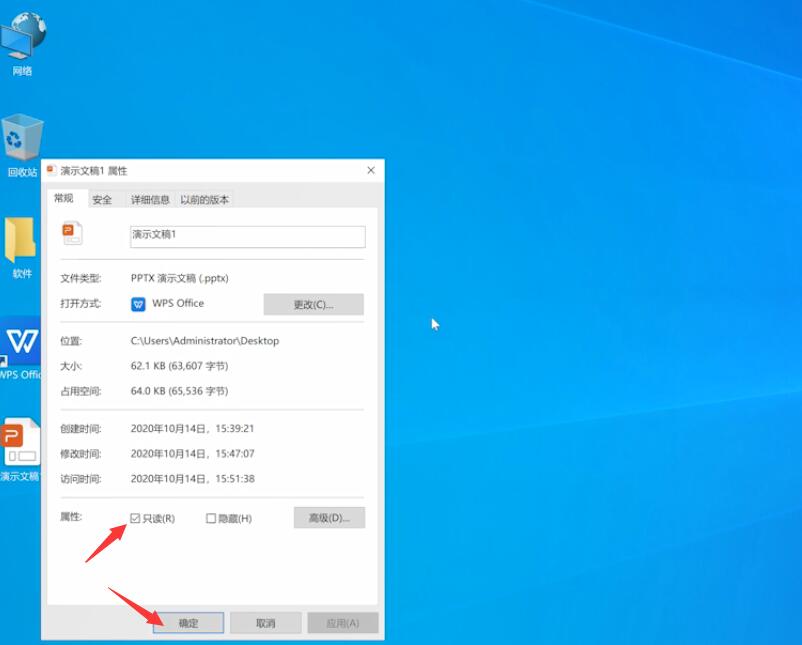The height and width of the screenshot is (645, 802).
Task: Click the WPS Office icon beside 打开方式
Action: (138, 304)
